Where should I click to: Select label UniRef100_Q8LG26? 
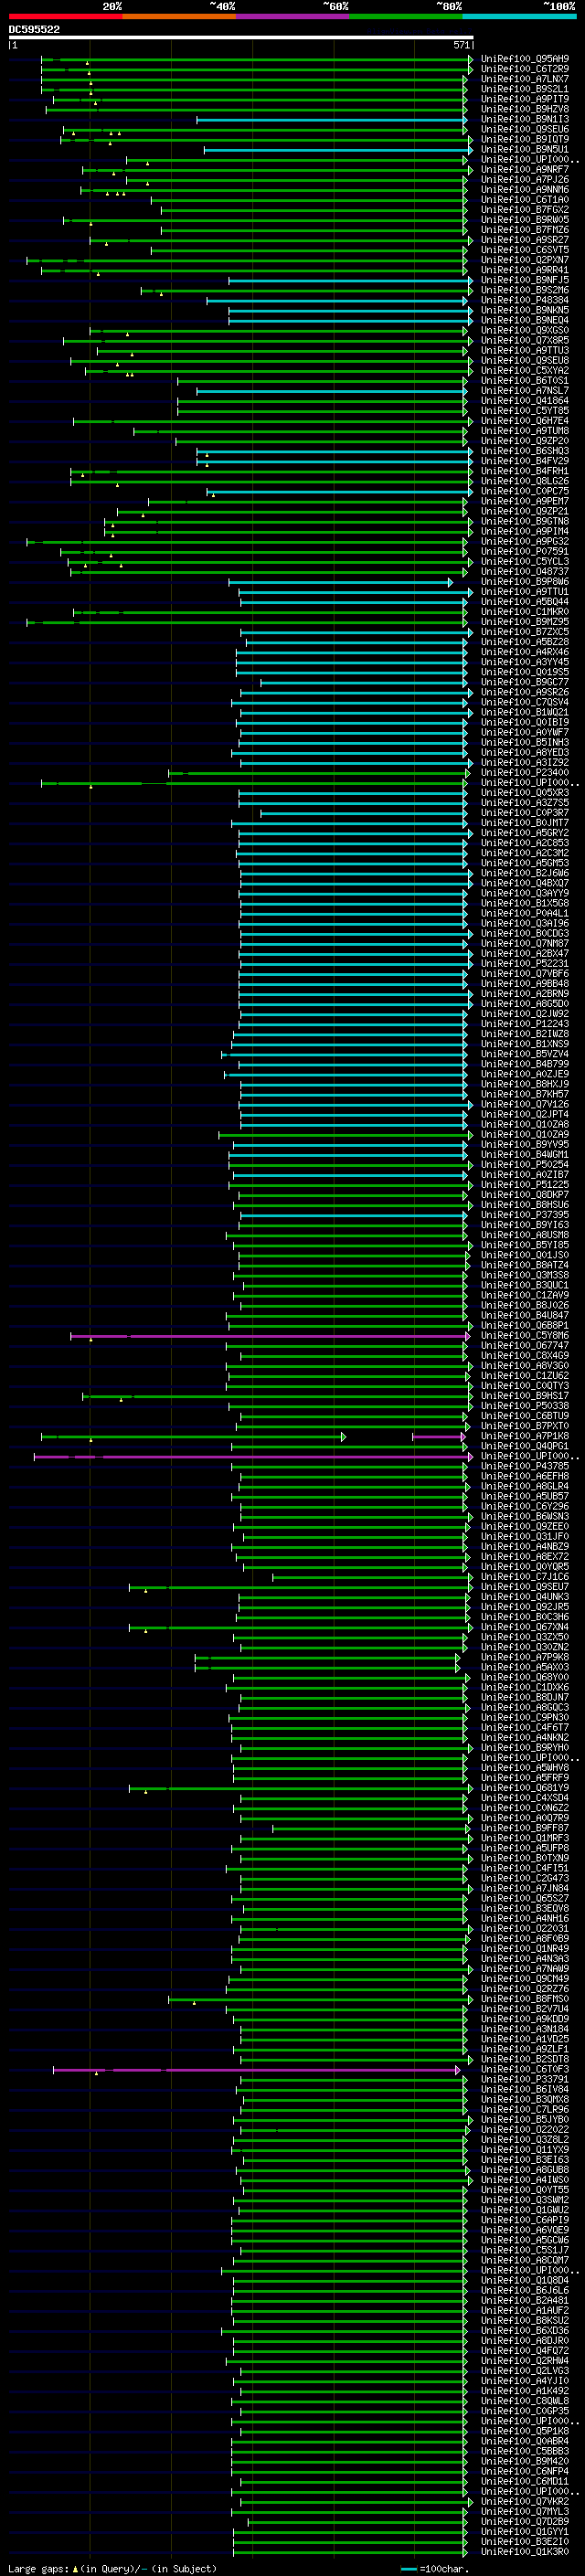pyautogui.click(x=524, y=481)
